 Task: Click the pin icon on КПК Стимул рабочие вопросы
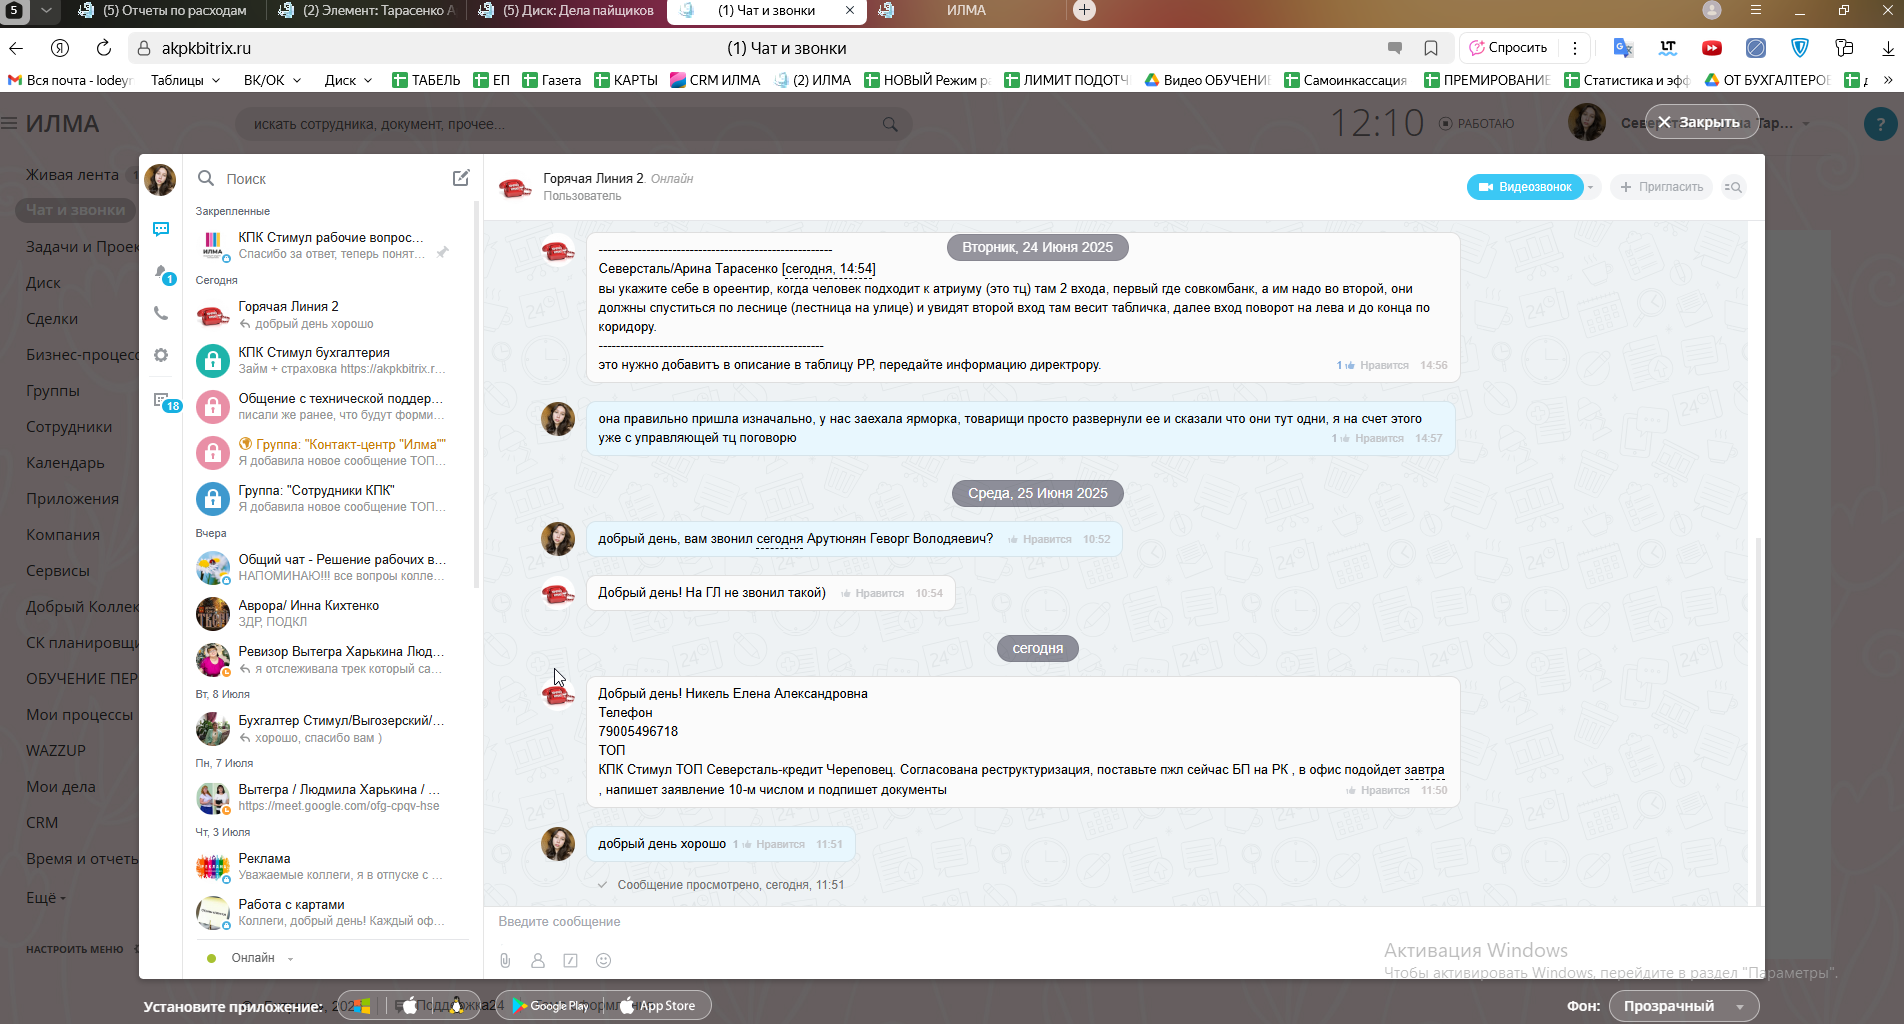pyautogui.click(x=442, y=252)
